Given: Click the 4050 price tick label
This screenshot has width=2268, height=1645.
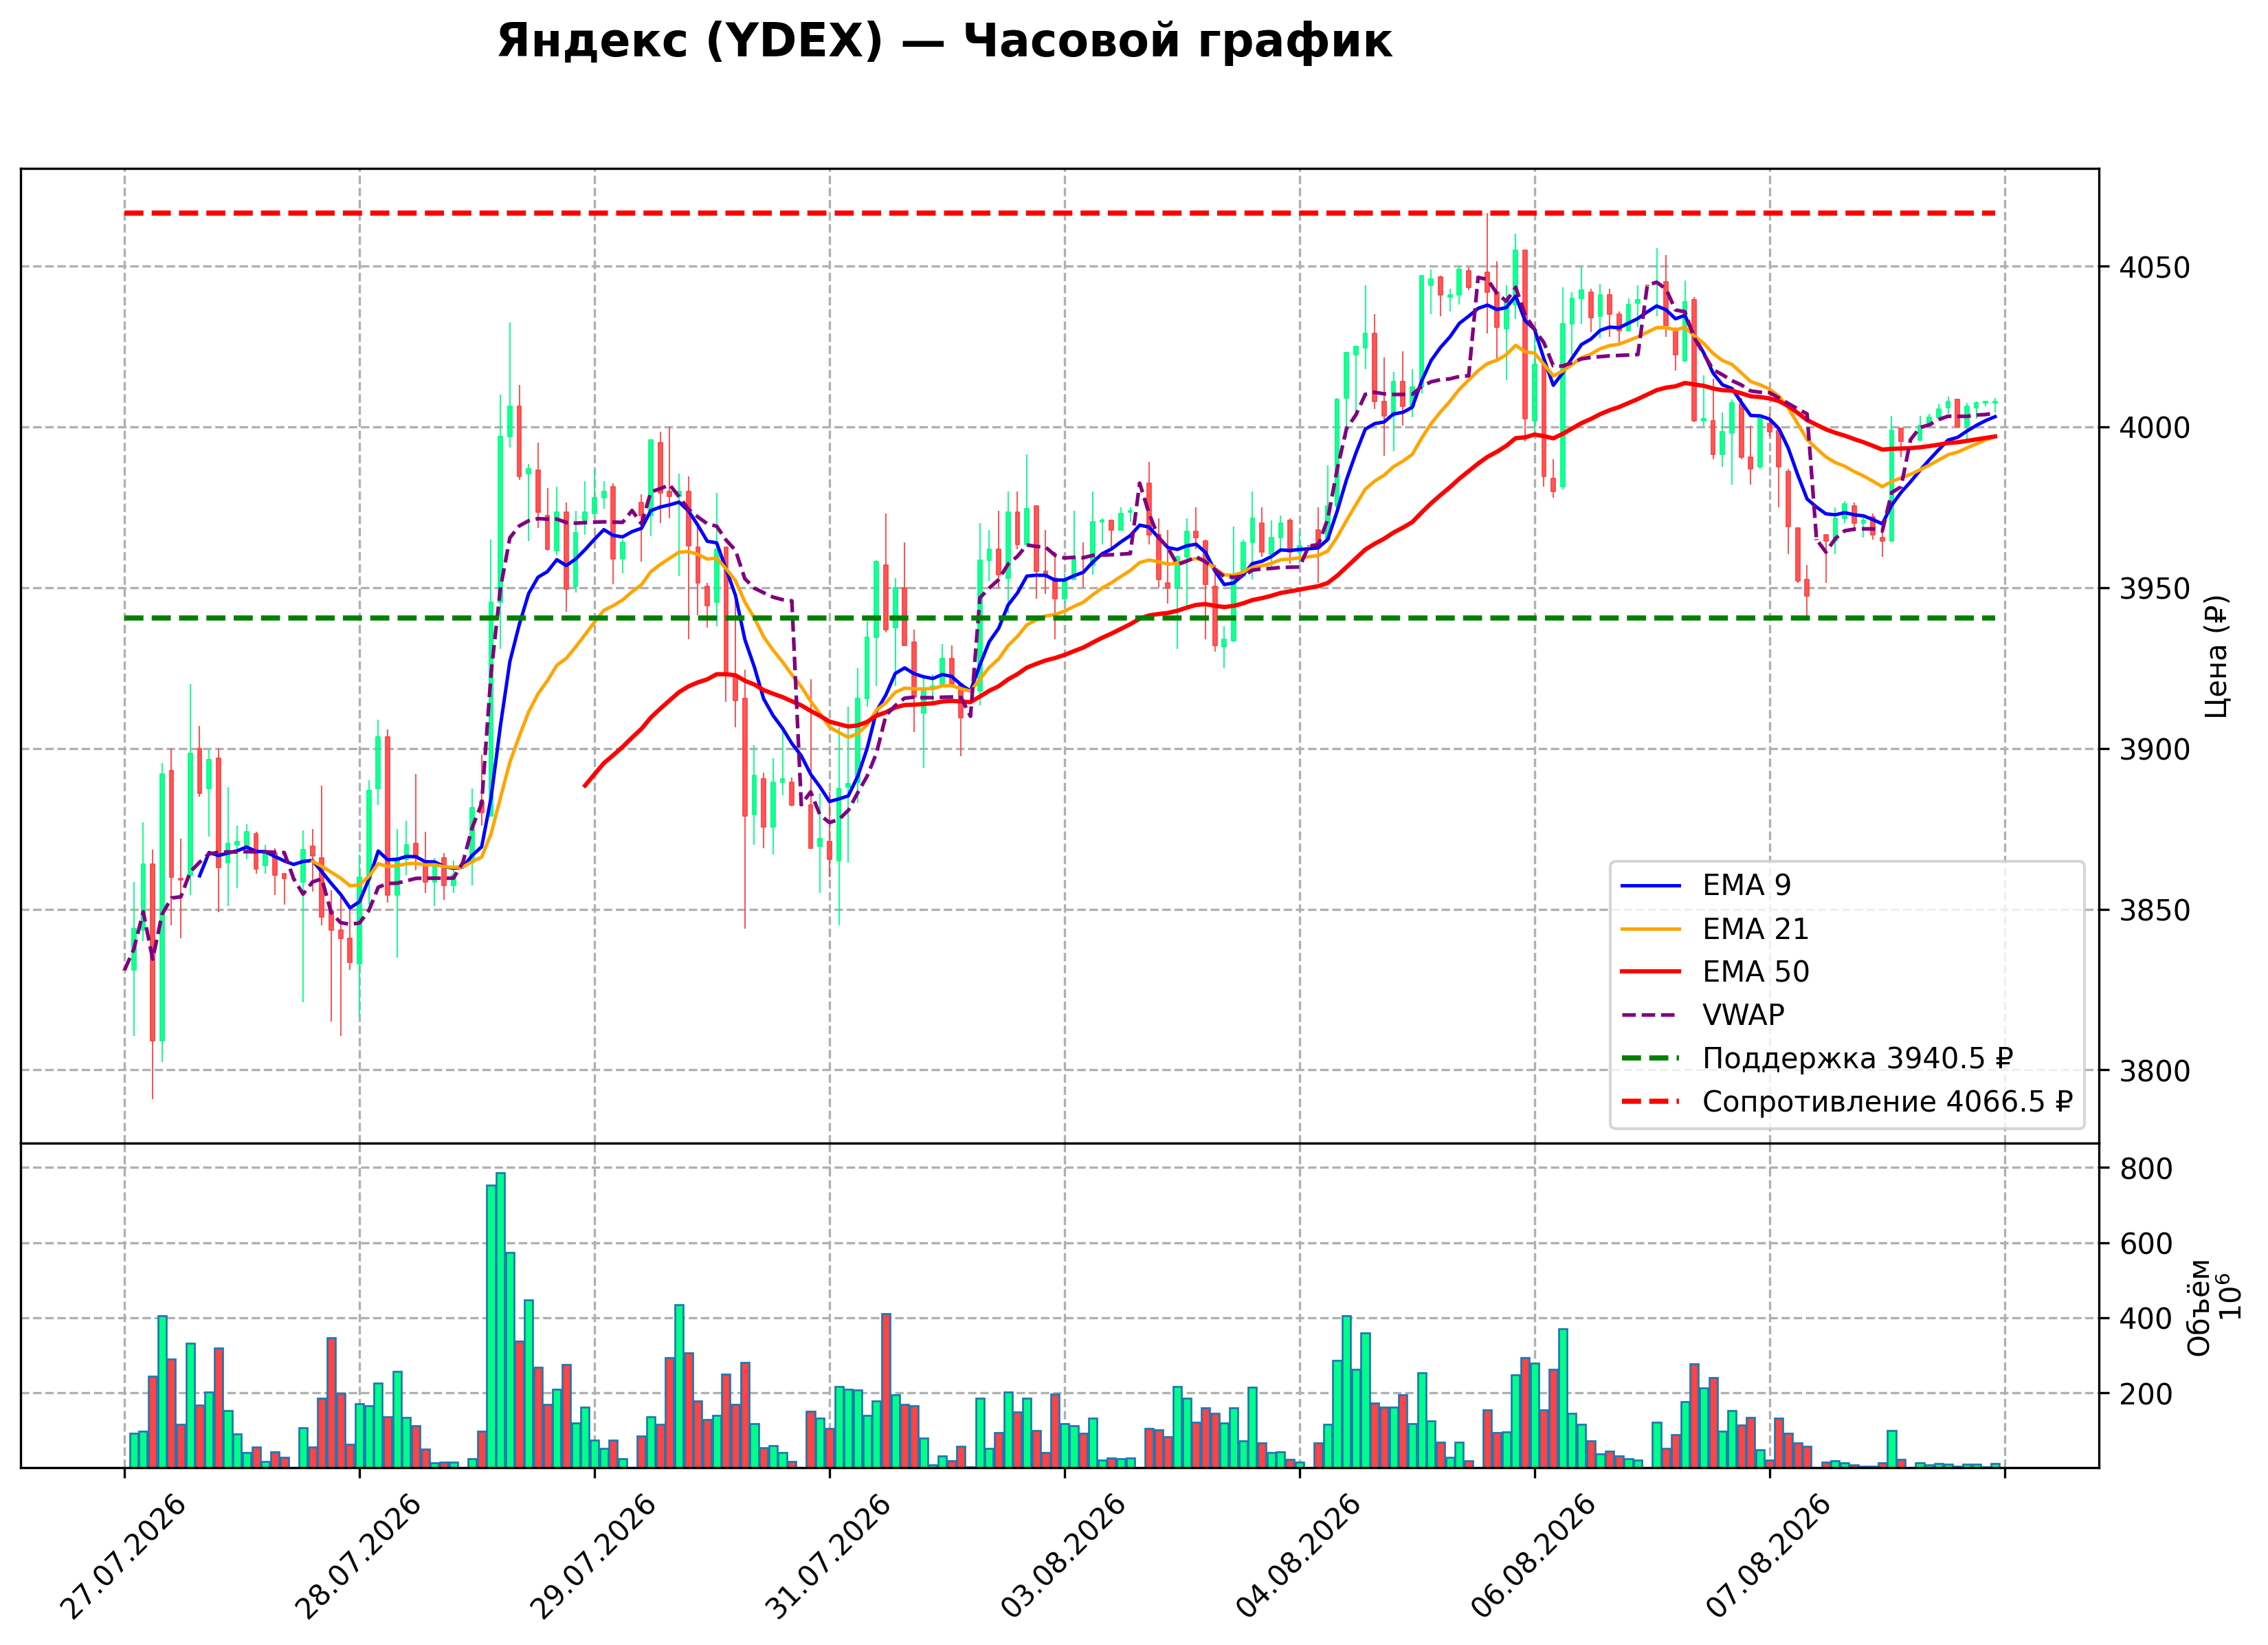Looking at the screenshot, I should (2154, 268).
